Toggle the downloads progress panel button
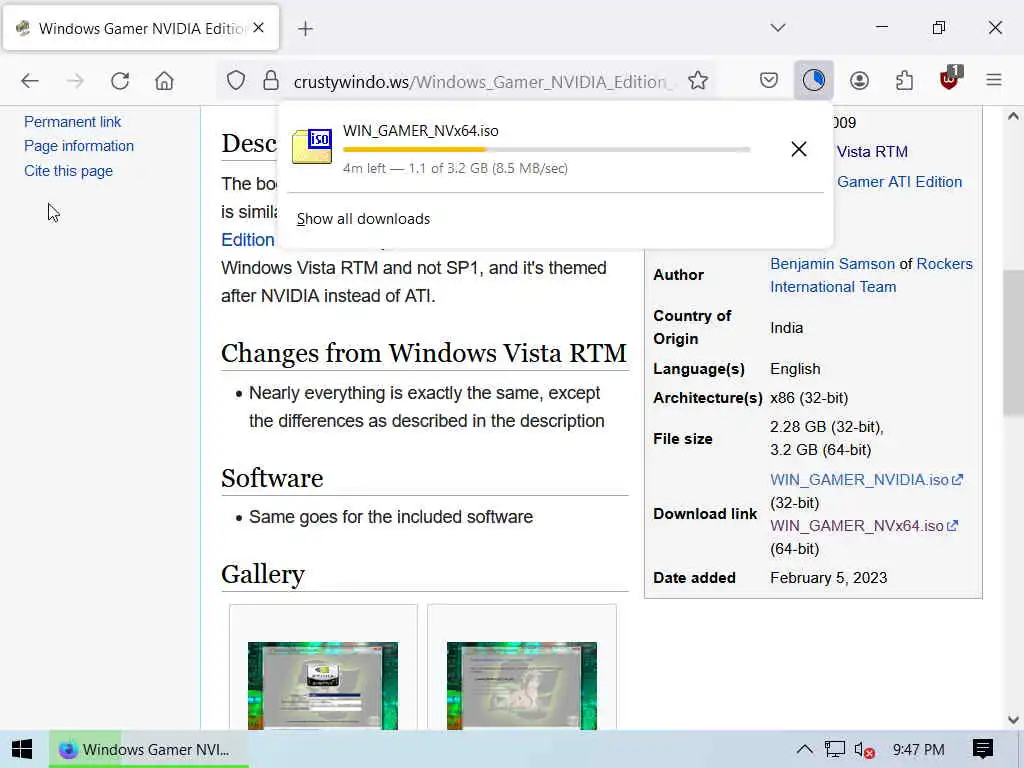1024x768 pixels. tap(814, 81)
